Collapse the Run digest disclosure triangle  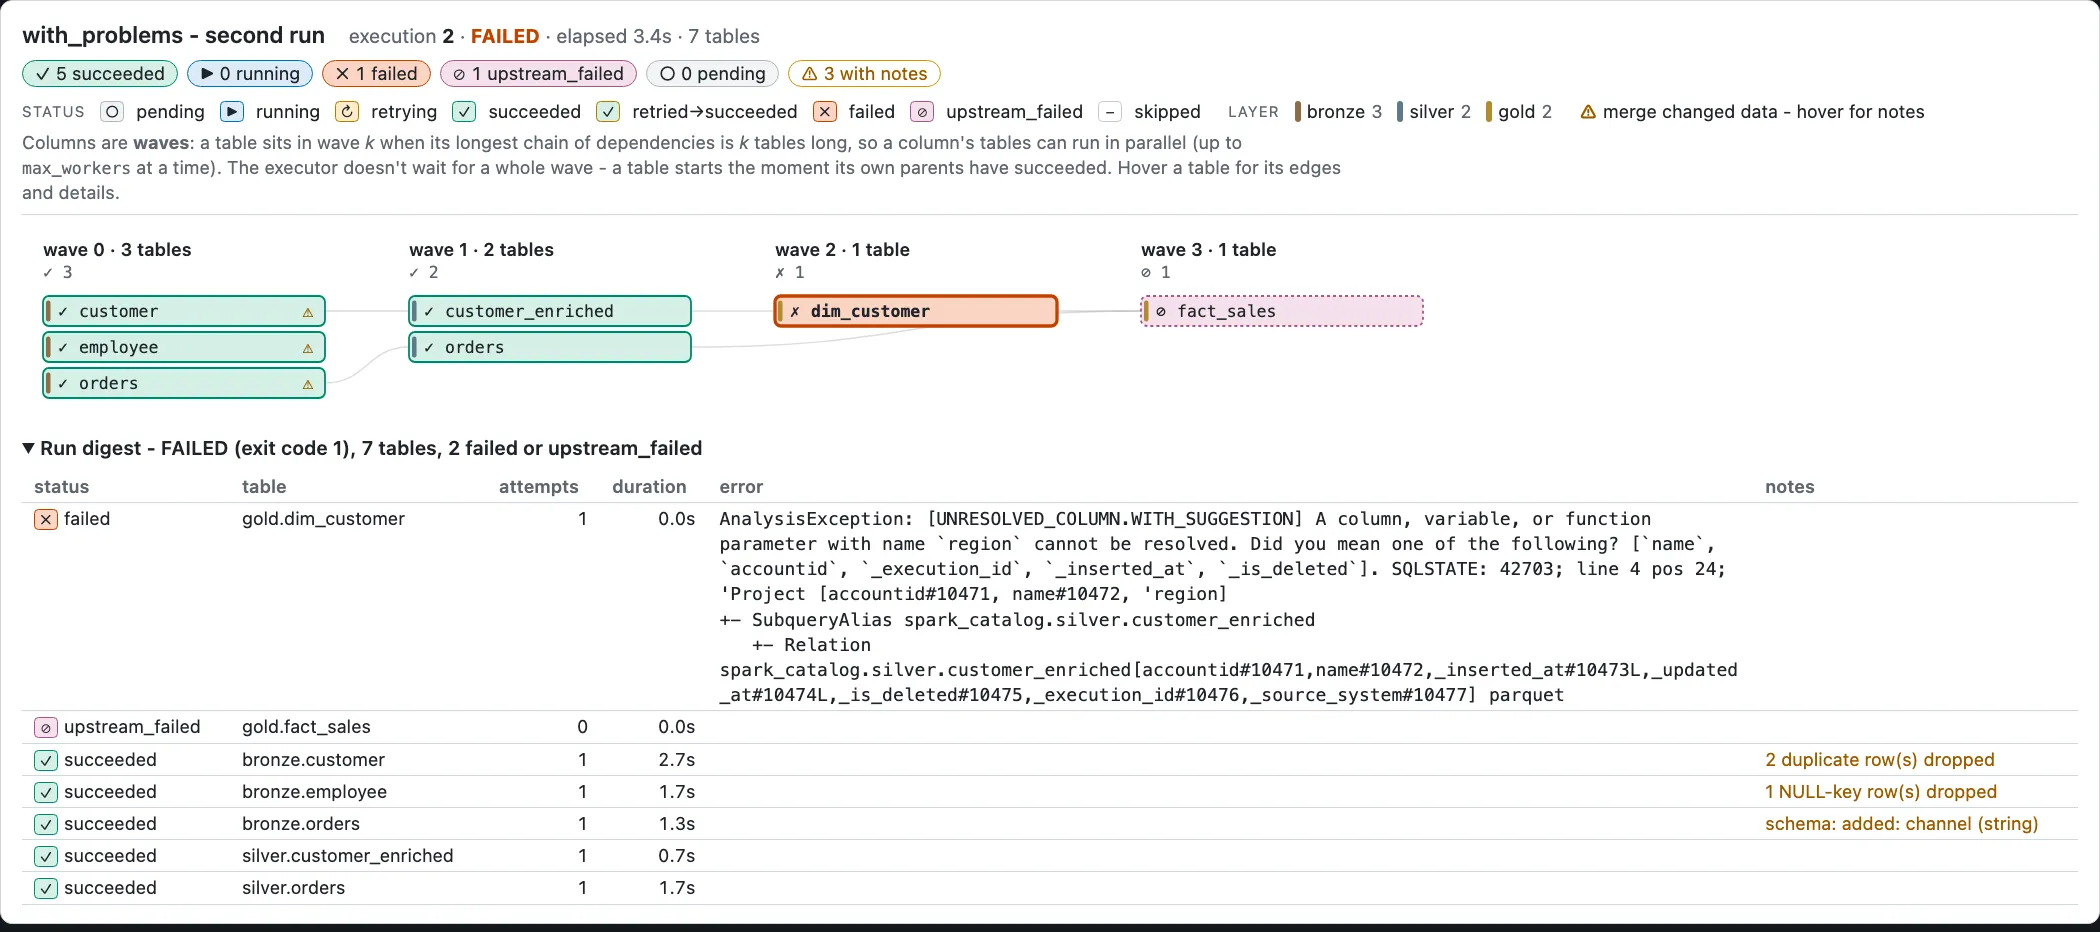[x=29, y=448]
